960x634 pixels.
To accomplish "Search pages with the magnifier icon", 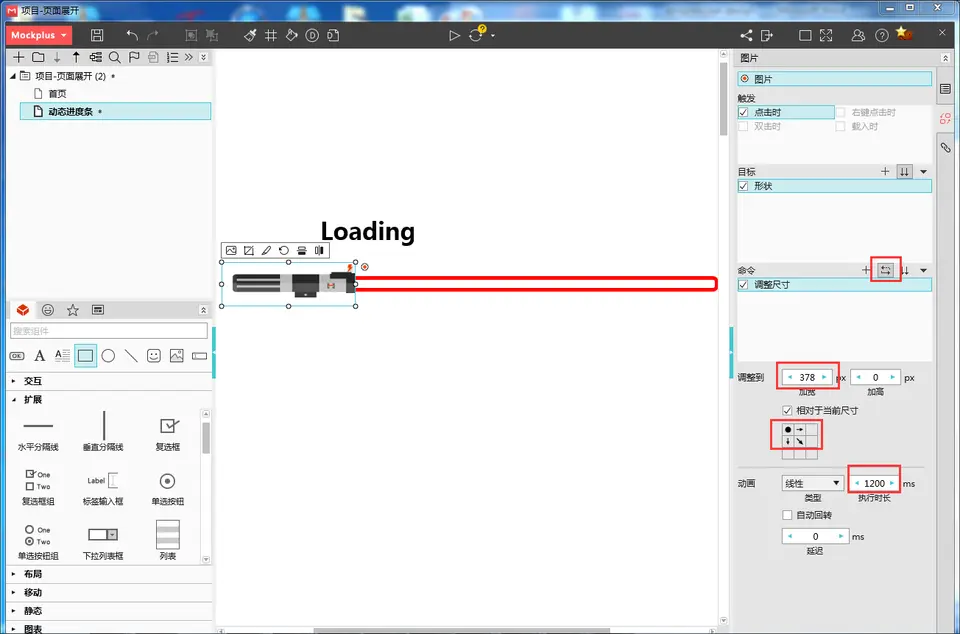I will [x=114, y=57].
